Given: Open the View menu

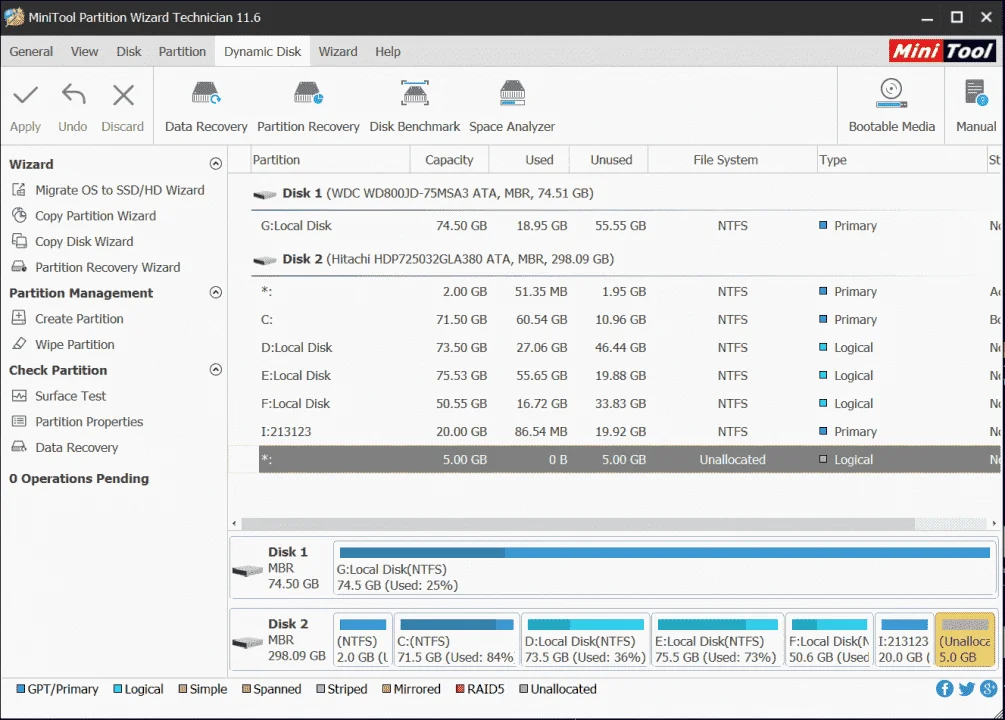Looking at the screenshot, I should (85, 51).
